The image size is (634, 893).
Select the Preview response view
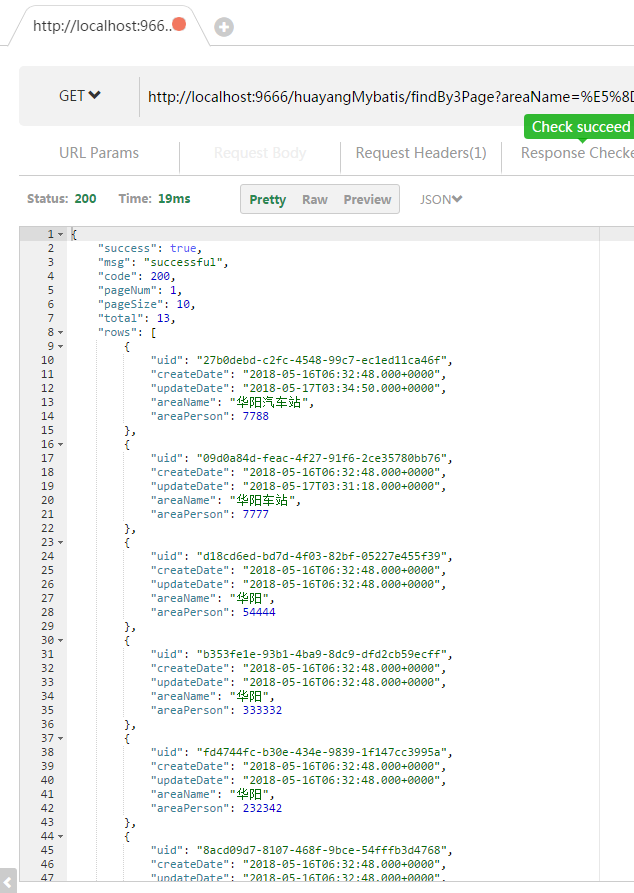click(x=367, y=200)
